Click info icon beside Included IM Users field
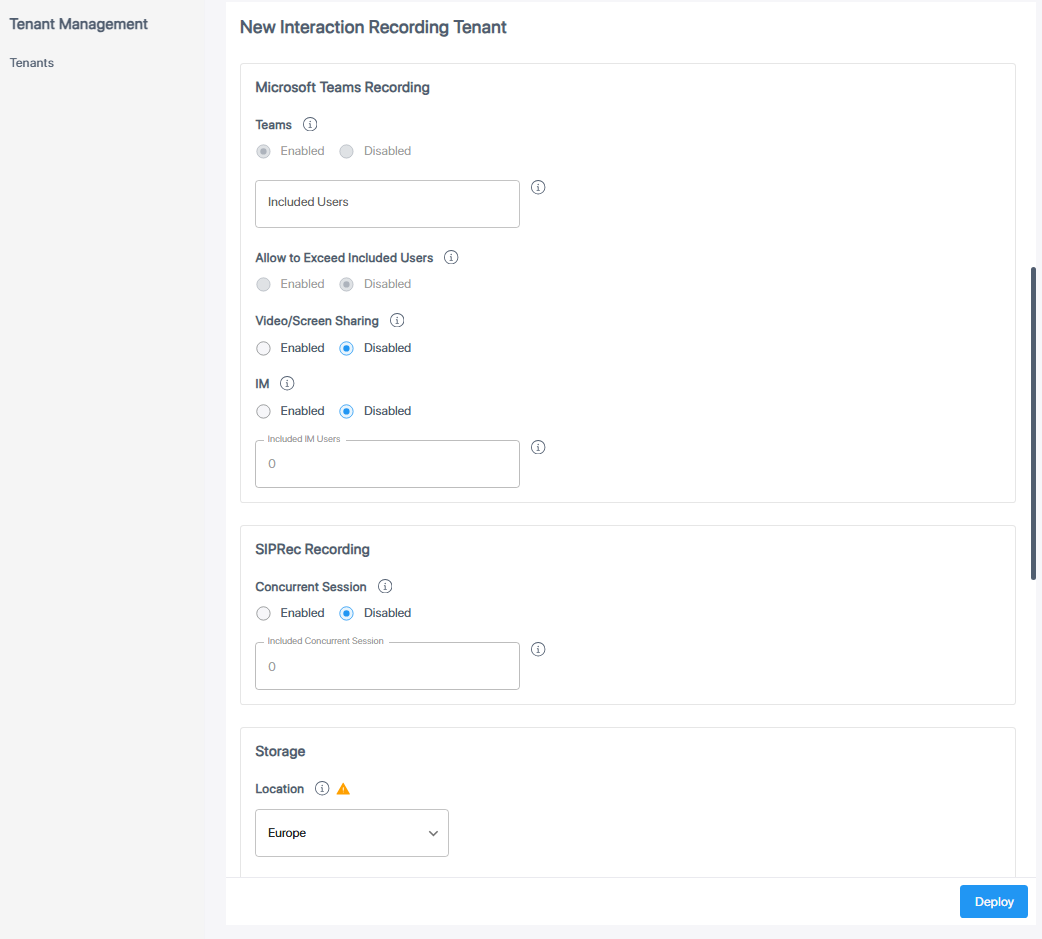Viewport: 1042px width, 939px height. pos(538,447)
